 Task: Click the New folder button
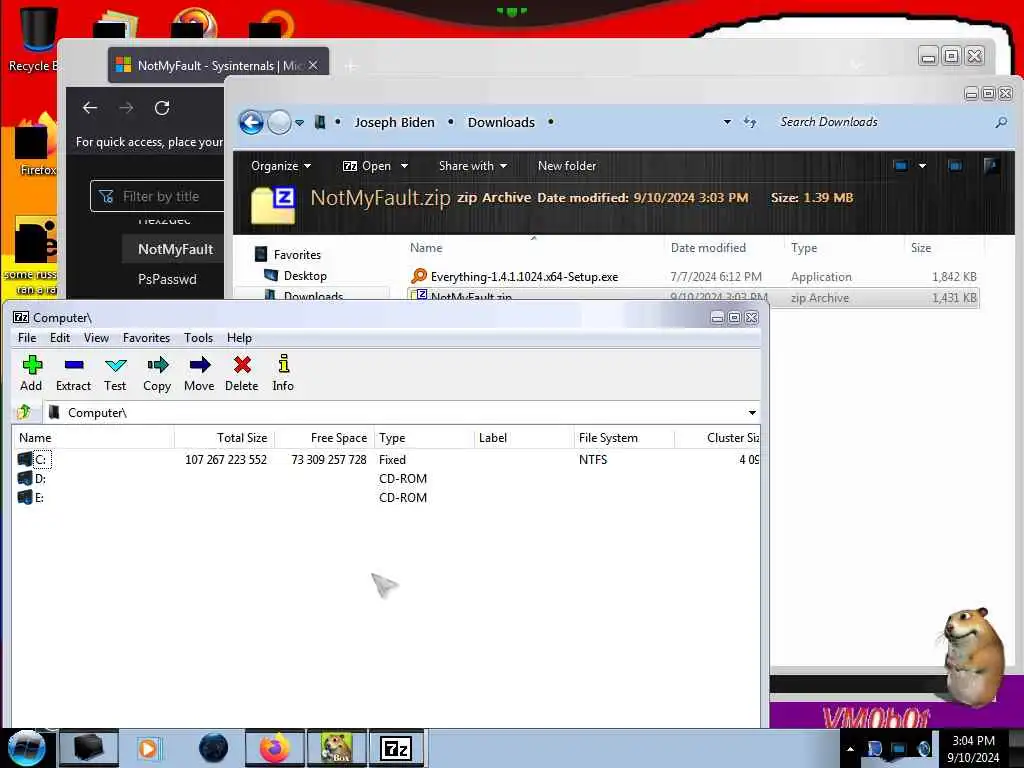(x=567, y=166)
